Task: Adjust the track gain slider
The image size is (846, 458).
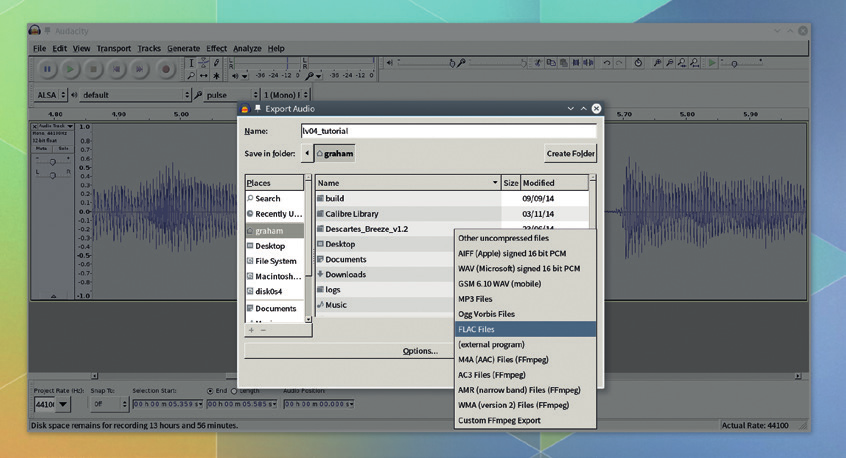Action: [52, 162]
